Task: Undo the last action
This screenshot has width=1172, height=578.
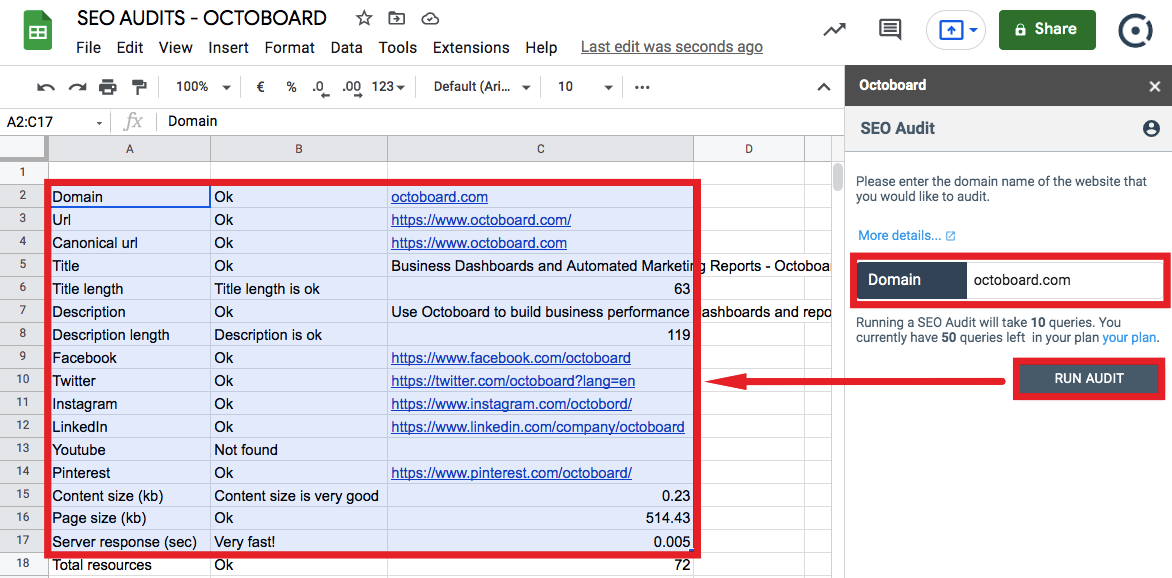Action: coord(46,87)
